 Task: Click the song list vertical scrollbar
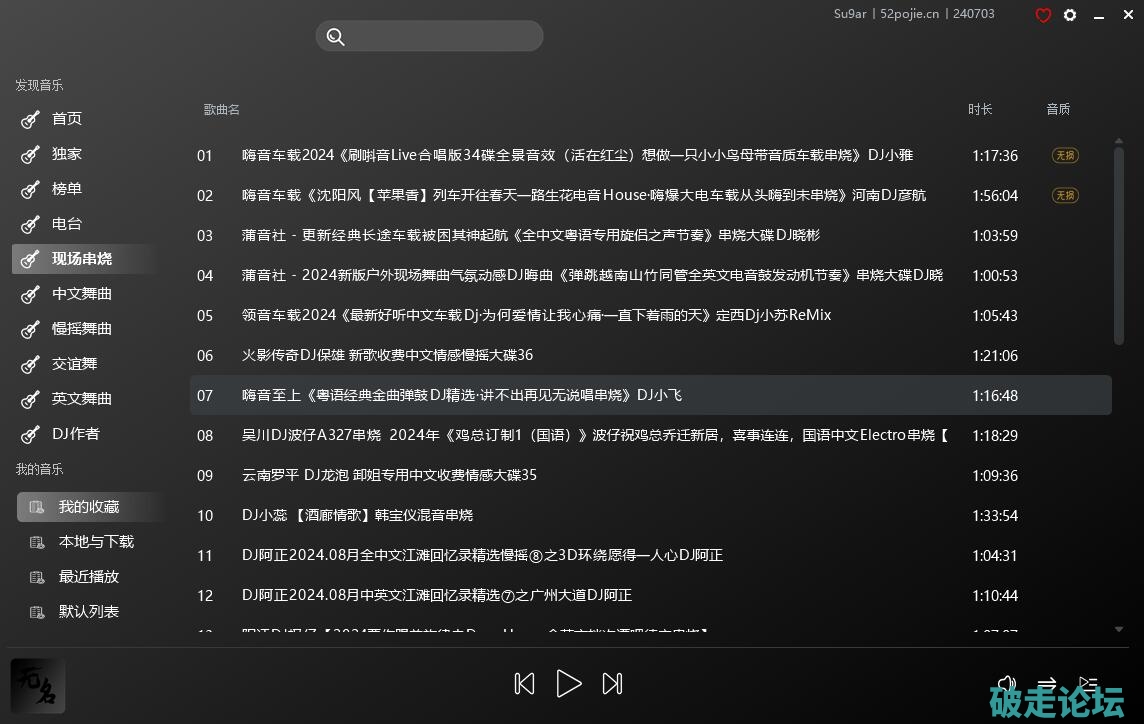tap(1119, 240)
